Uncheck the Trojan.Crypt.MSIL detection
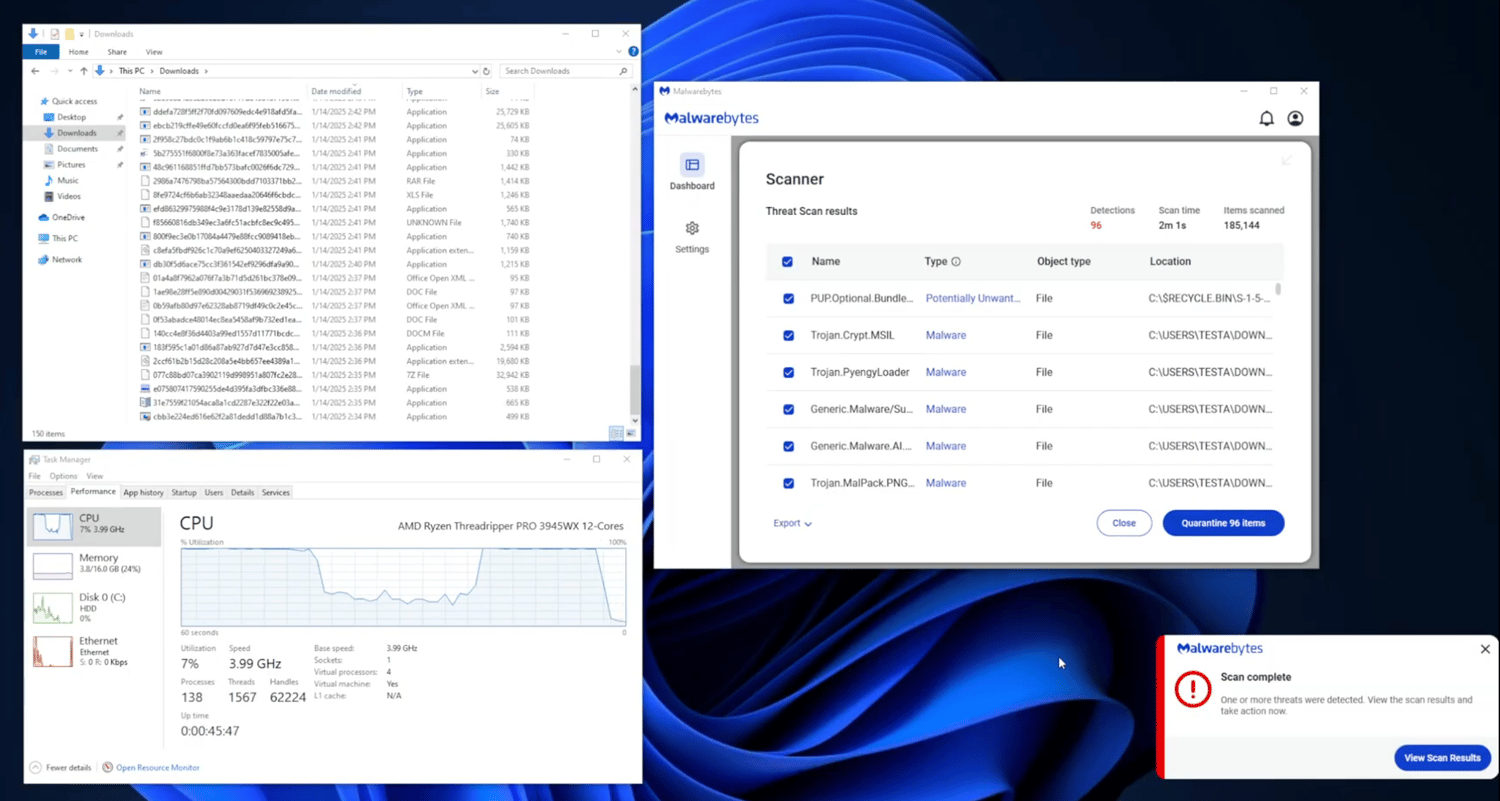Viewport: 1500px width, 801px height. (788, 336)
